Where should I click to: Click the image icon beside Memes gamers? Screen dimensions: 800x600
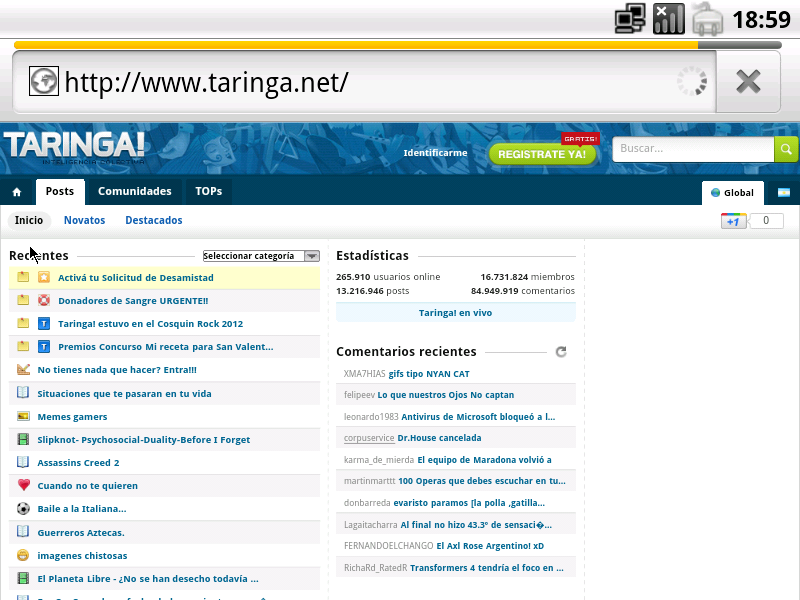[x=23, y=416]
